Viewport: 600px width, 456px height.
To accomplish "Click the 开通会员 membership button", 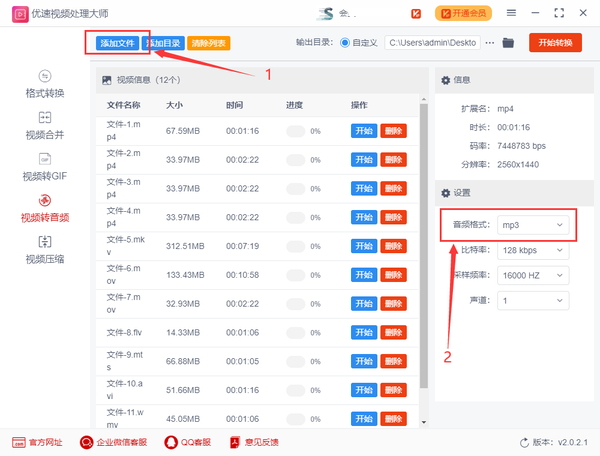I will pyautogui.click(x=463, y=13).
